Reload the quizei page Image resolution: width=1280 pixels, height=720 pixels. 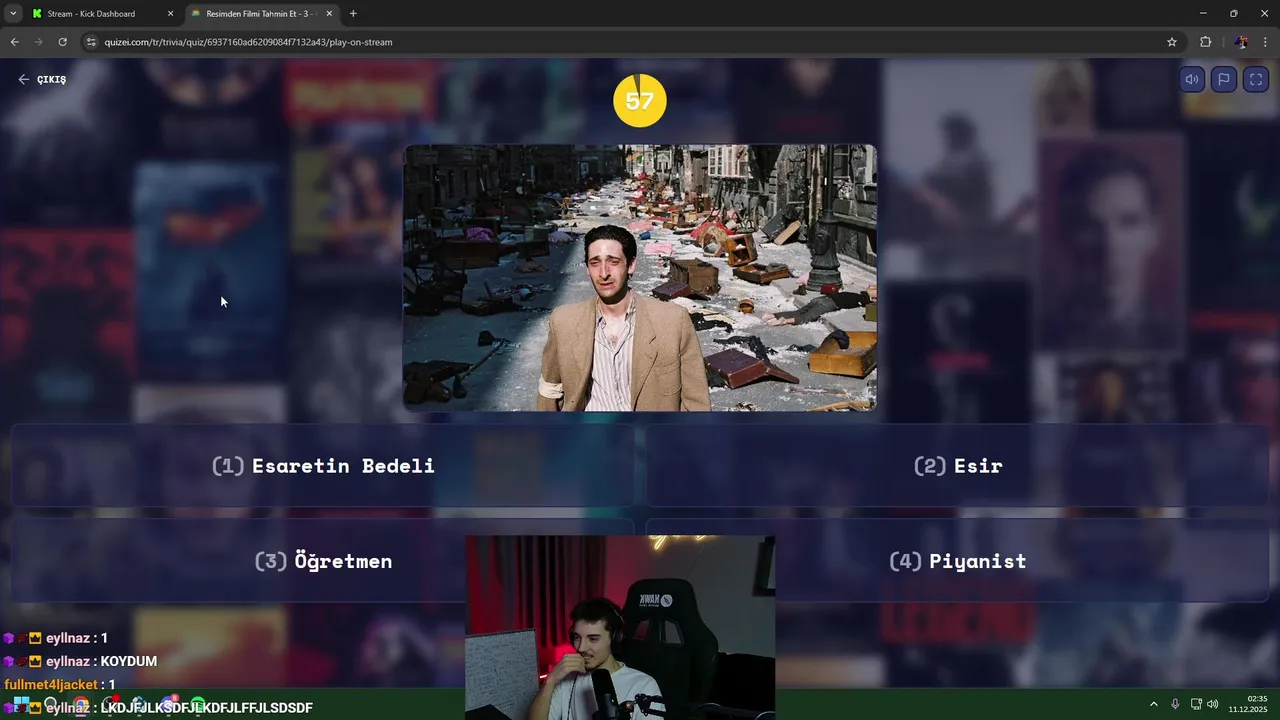pos(62,42)
